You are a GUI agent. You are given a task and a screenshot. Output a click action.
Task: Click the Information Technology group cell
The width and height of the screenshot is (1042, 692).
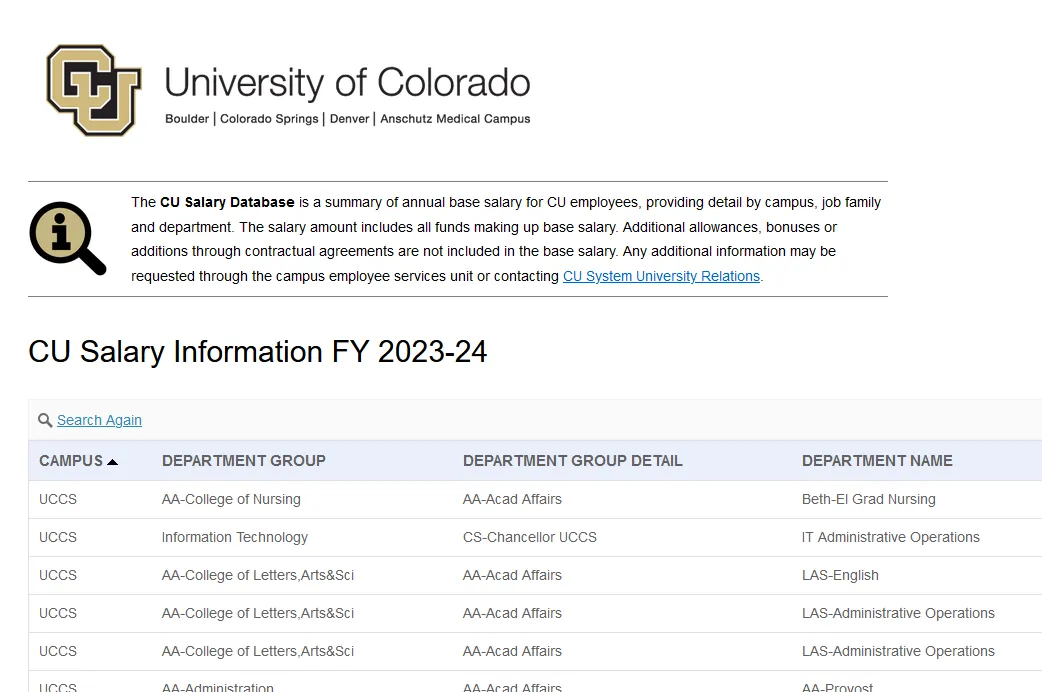coord(234,537)
